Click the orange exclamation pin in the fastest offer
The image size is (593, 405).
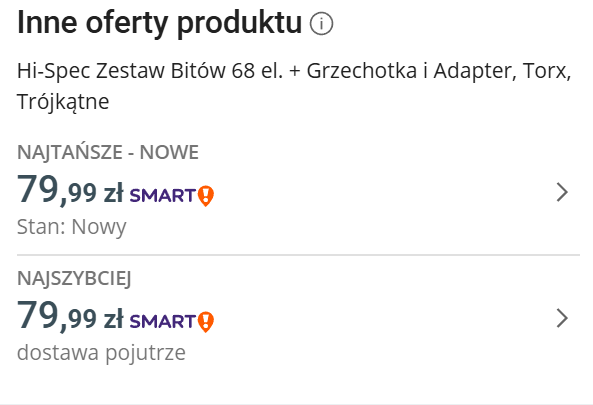(206, 322)
